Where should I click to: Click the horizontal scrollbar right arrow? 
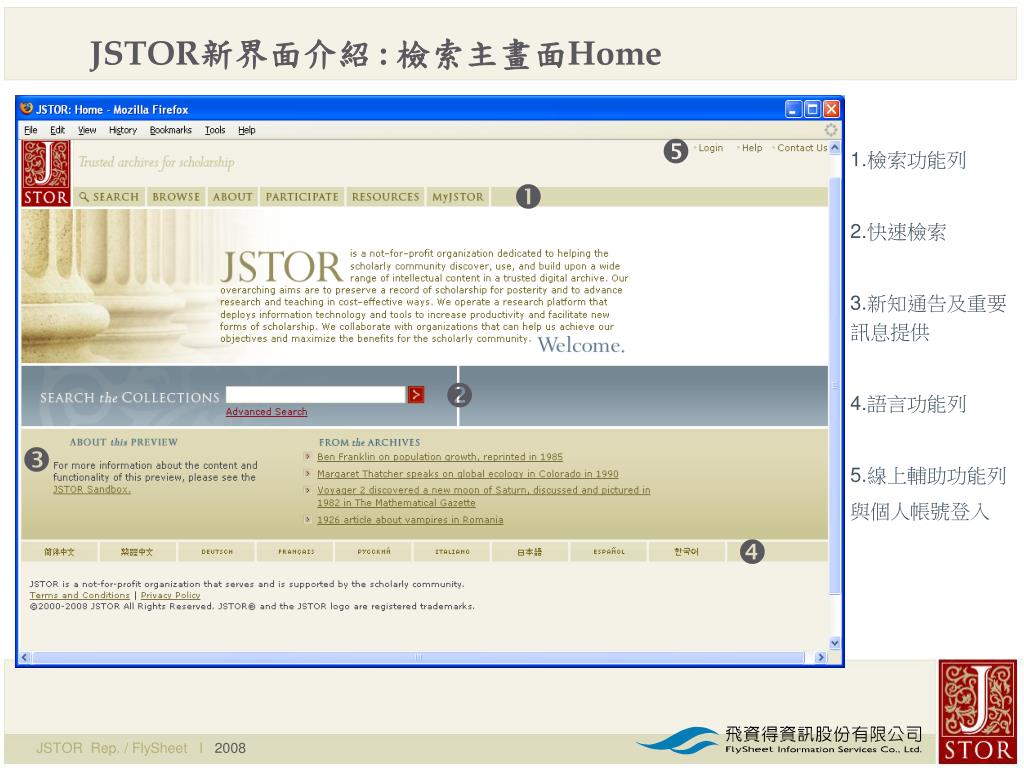click(822, 658)
